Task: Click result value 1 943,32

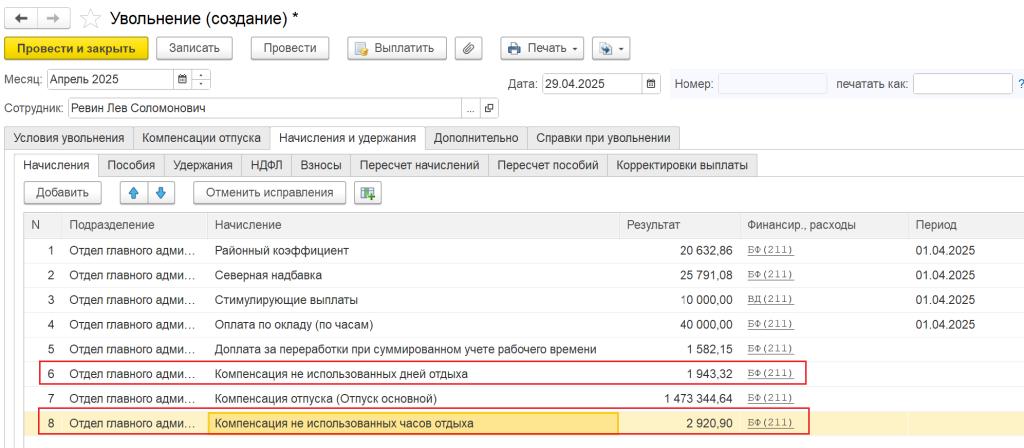Action: coord(709,374)
